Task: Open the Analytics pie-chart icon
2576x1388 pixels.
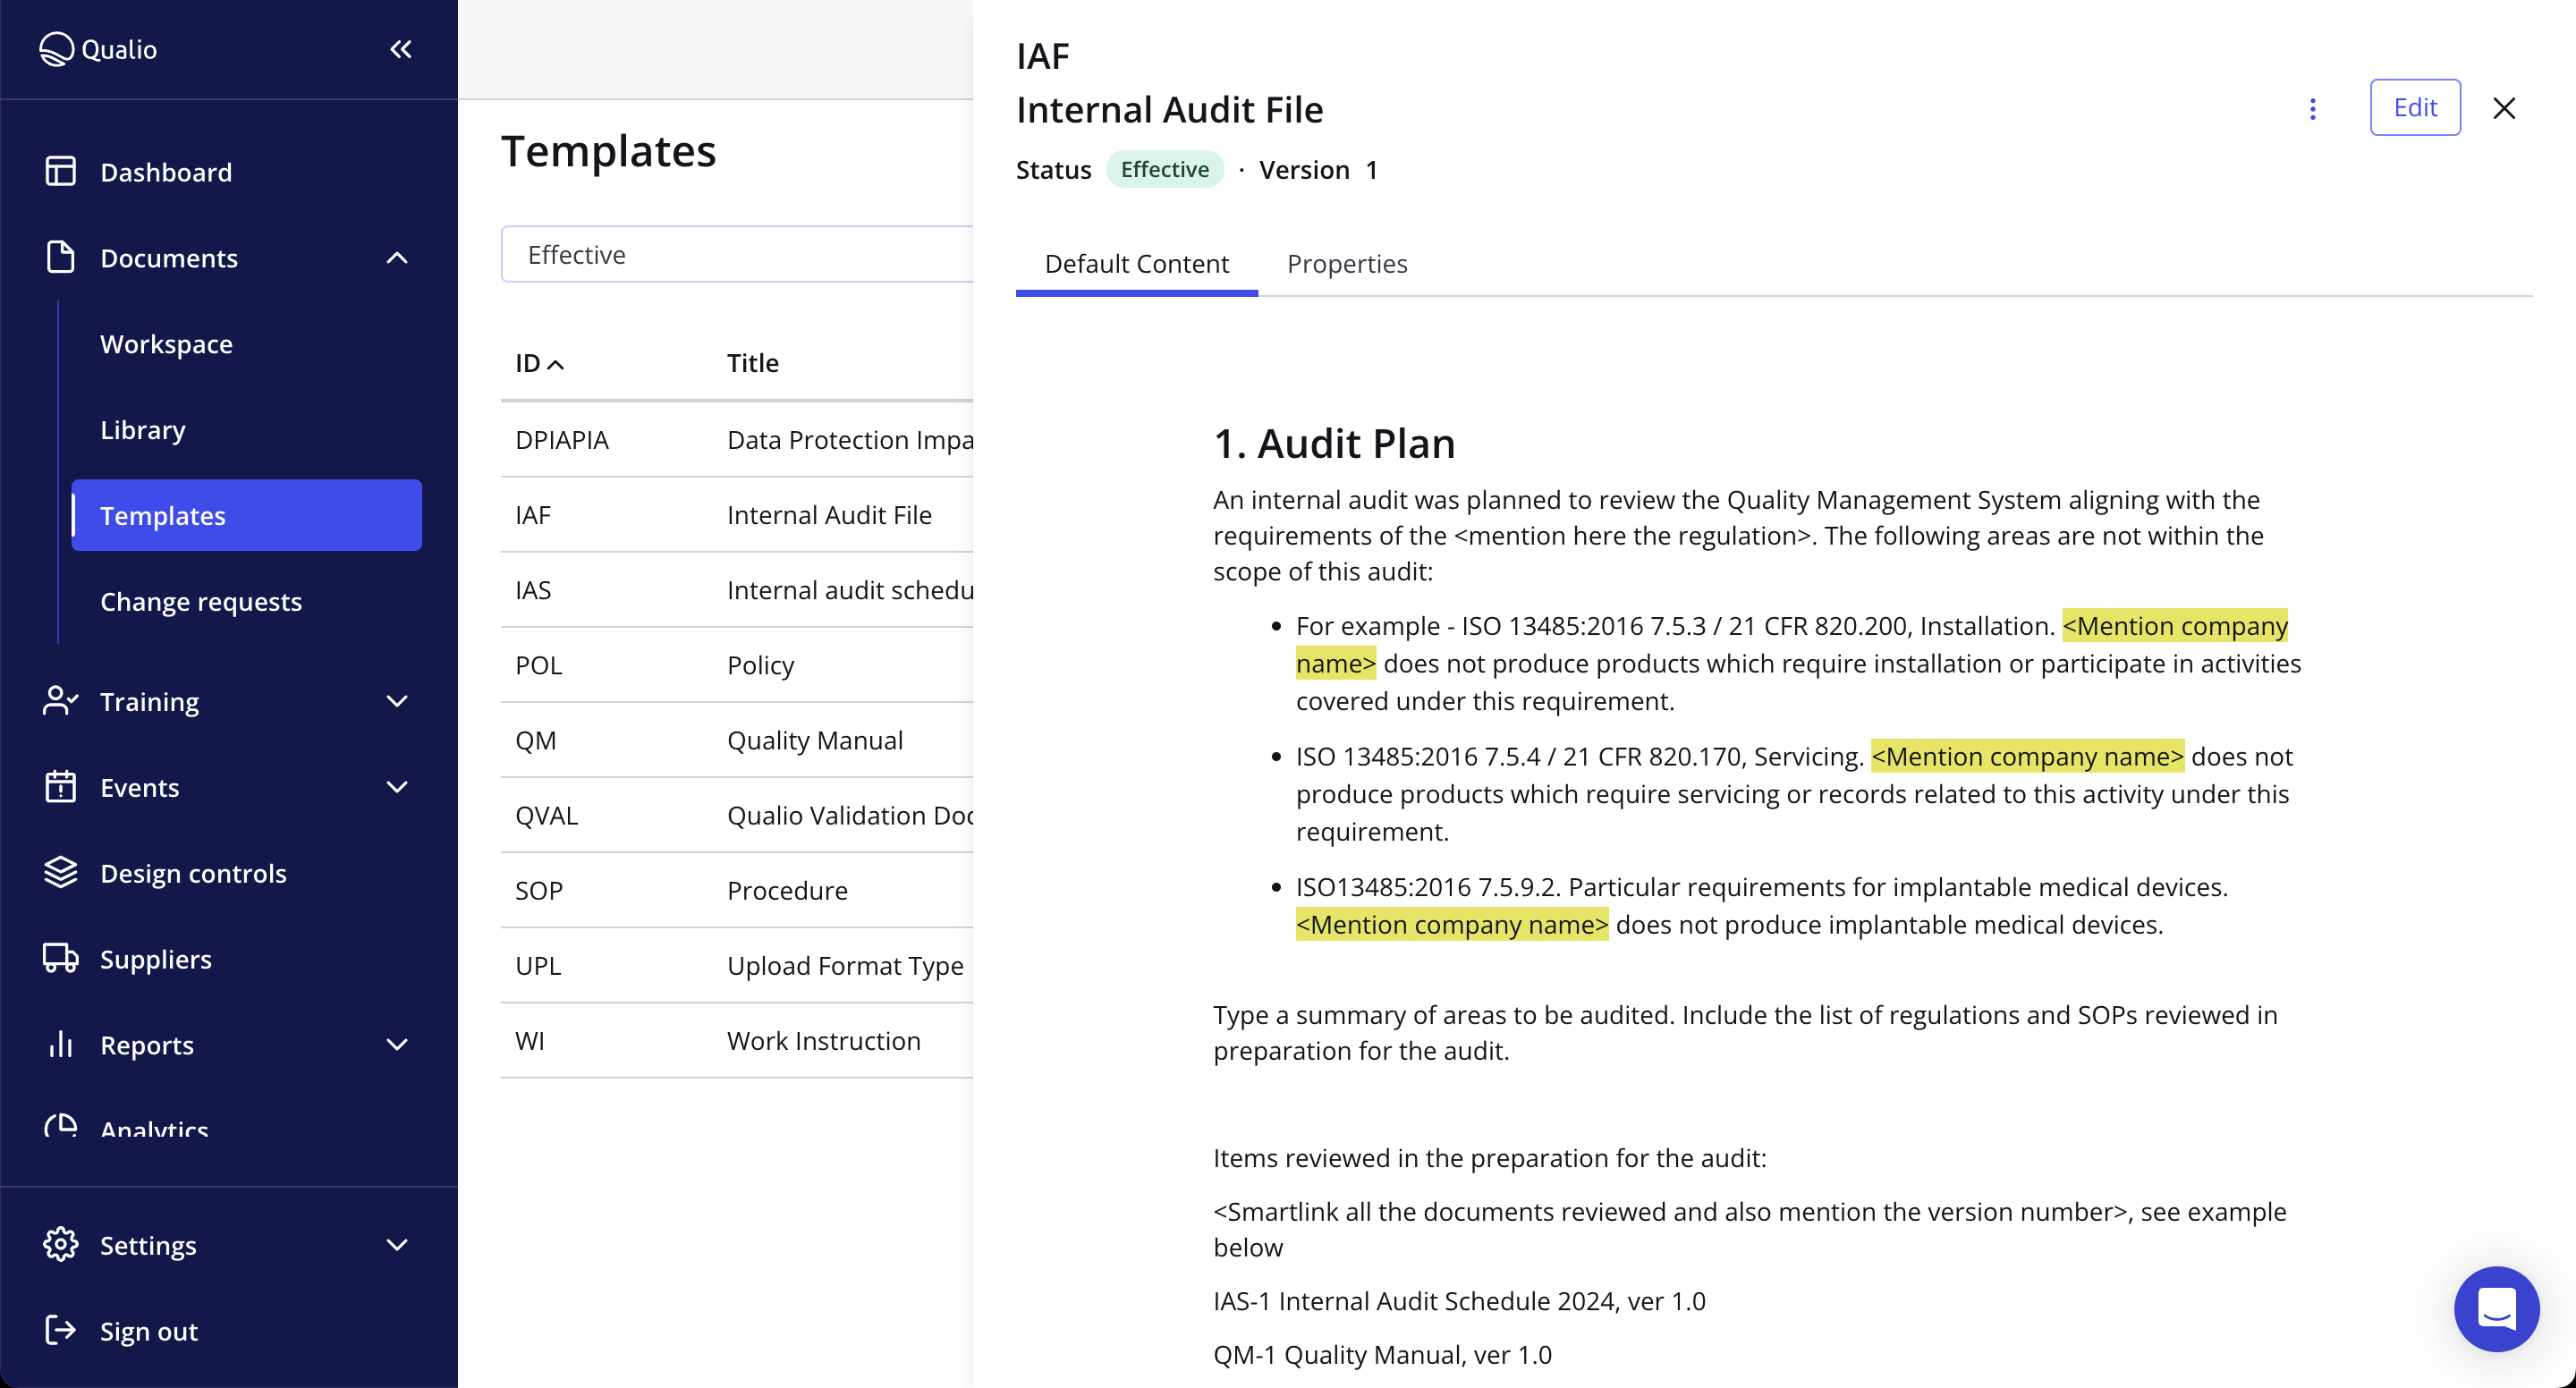Action: (x=60, y=1126)
